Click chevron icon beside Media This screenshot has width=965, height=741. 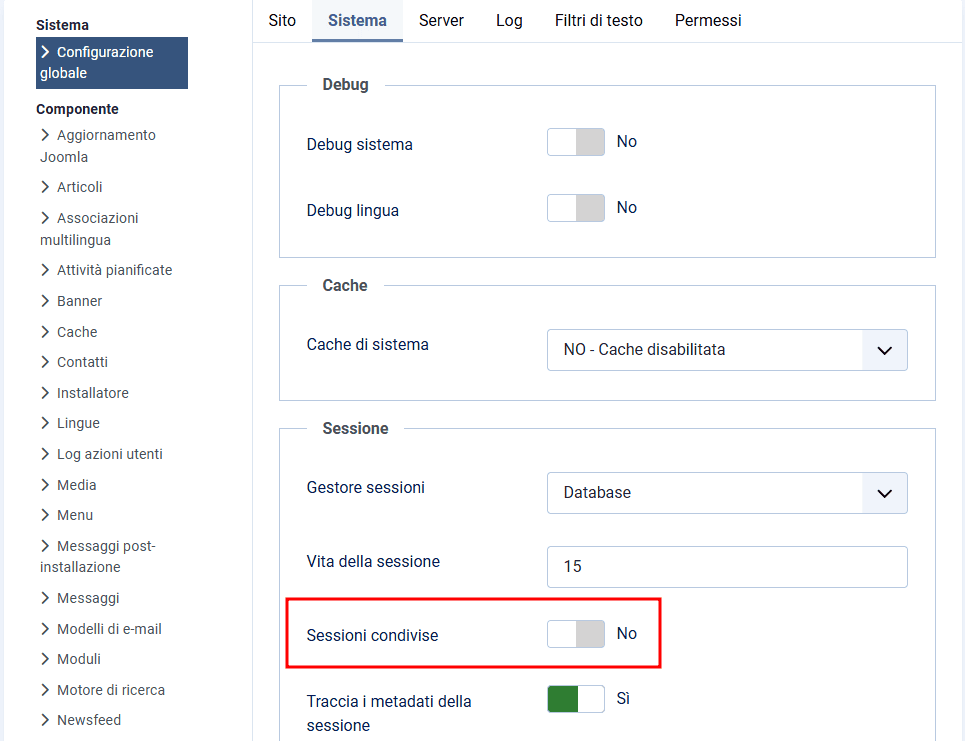[x=45, y=485]
